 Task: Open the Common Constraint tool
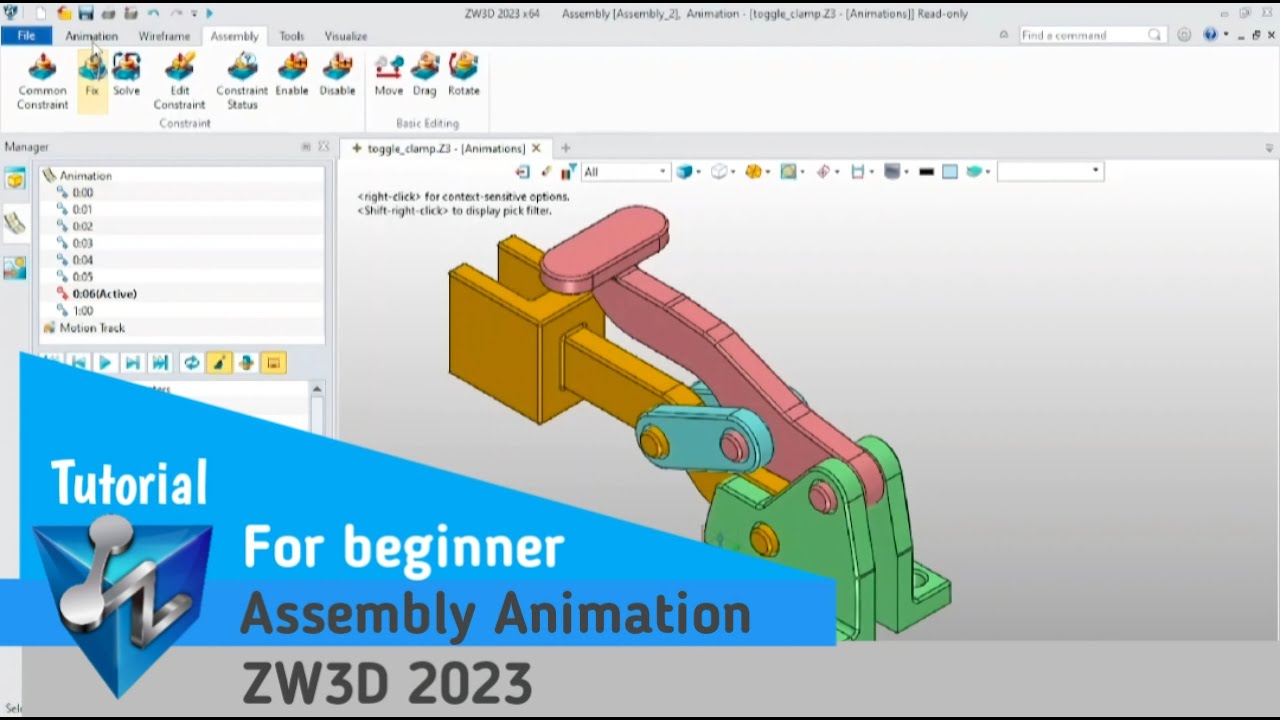42,81
